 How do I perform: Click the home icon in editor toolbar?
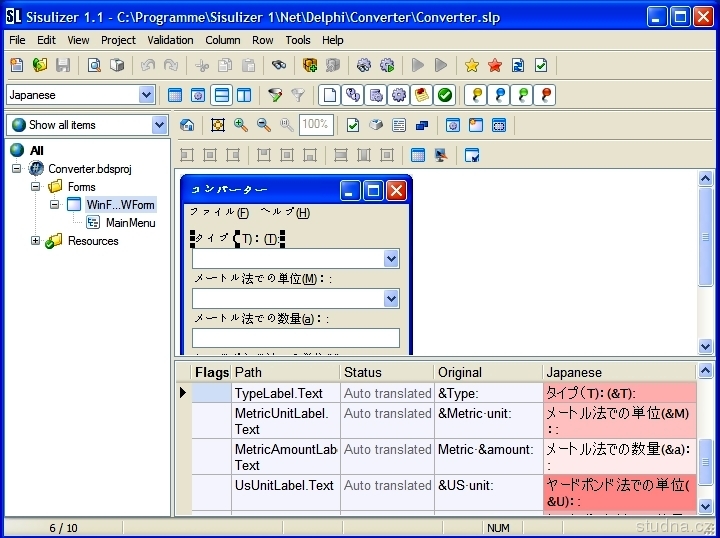[x=187, y=125]
